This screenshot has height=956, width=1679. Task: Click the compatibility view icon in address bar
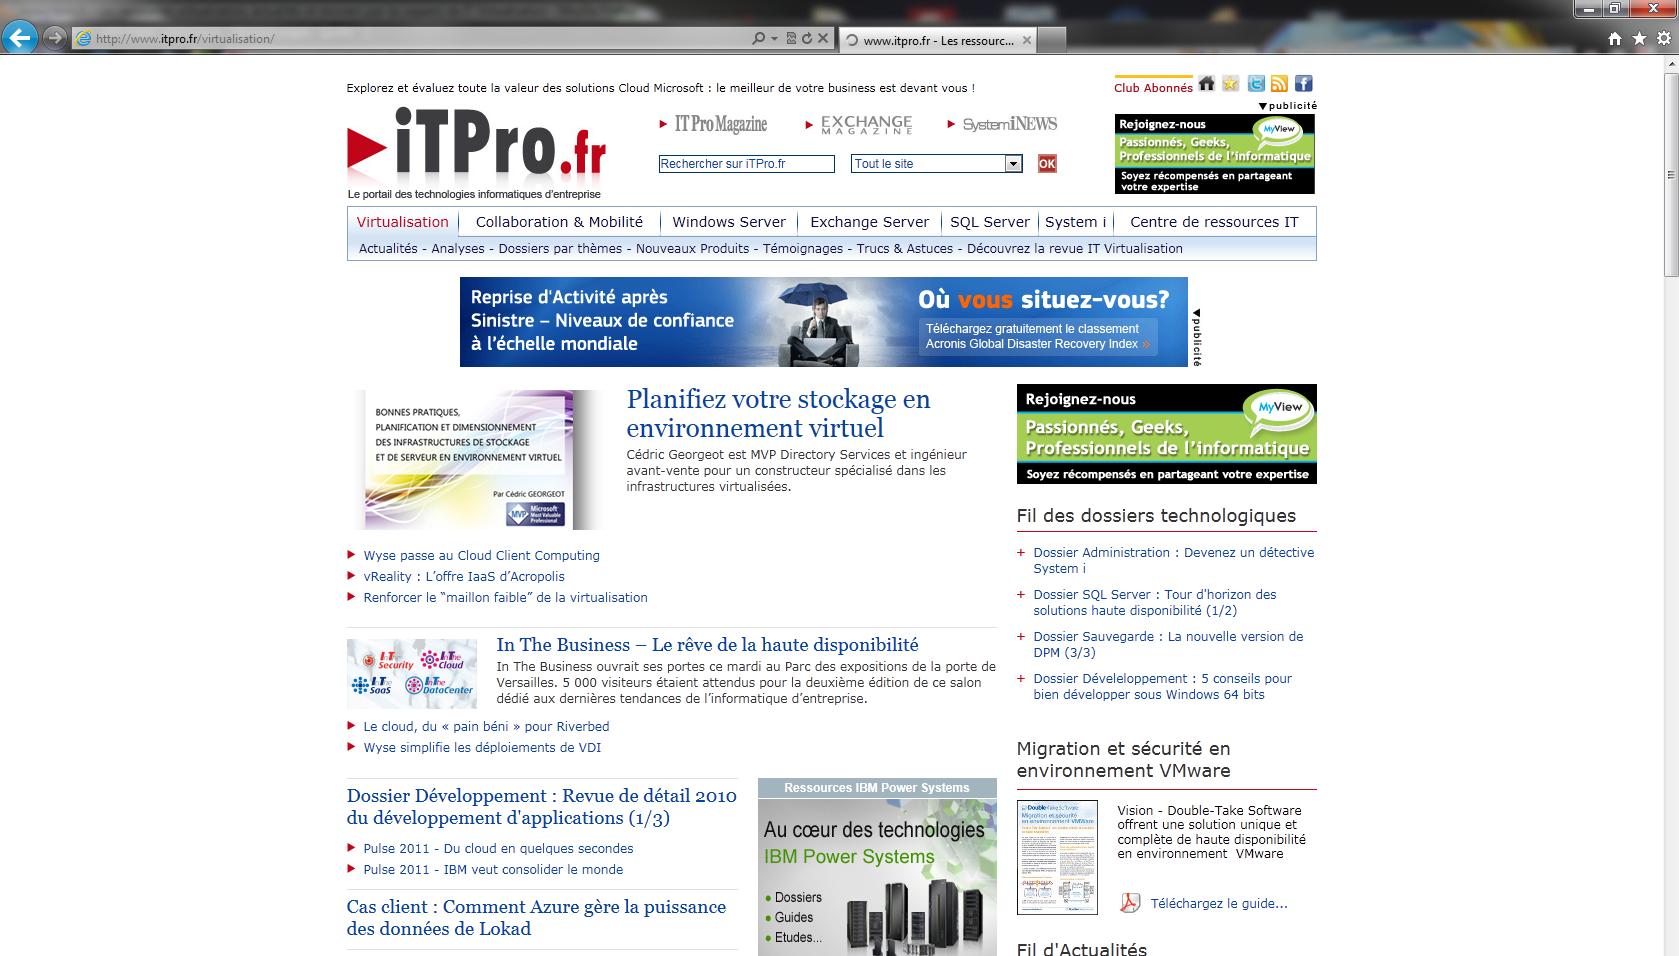pos(791,38)
